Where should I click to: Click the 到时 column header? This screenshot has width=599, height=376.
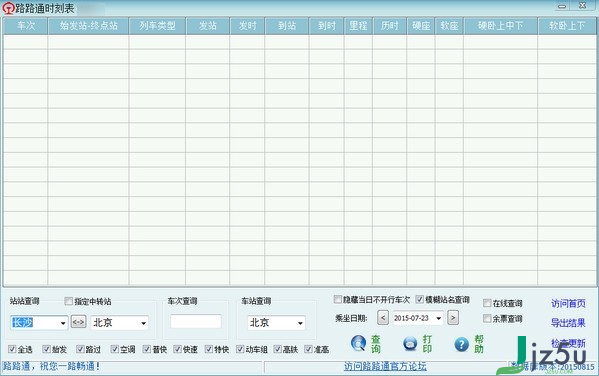pyautogui.click(x=327, y=26)
